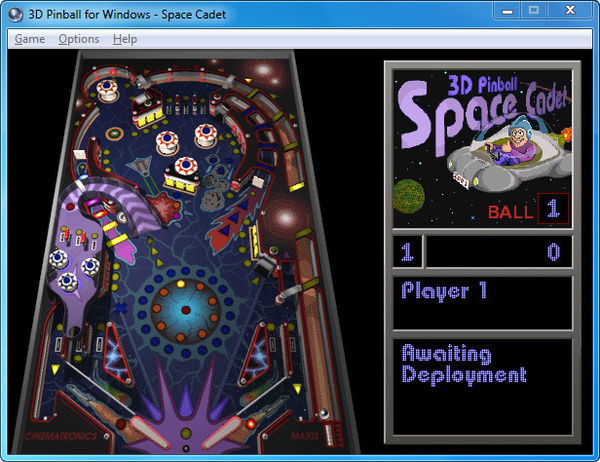600x462 pixels.
Task: Click the score value '0'
Action: click(553, 252)
